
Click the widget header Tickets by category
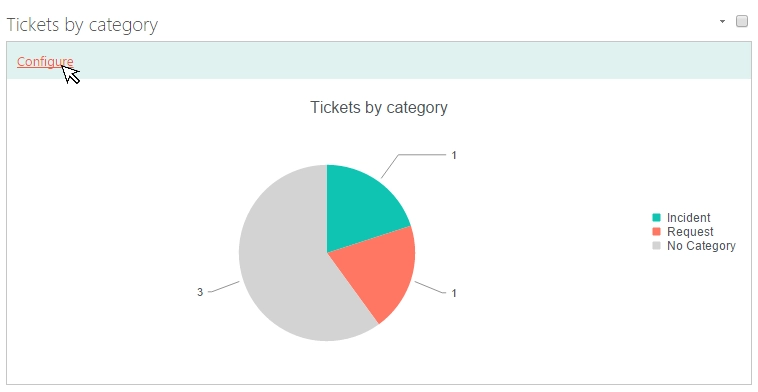[x=82, y=25]
